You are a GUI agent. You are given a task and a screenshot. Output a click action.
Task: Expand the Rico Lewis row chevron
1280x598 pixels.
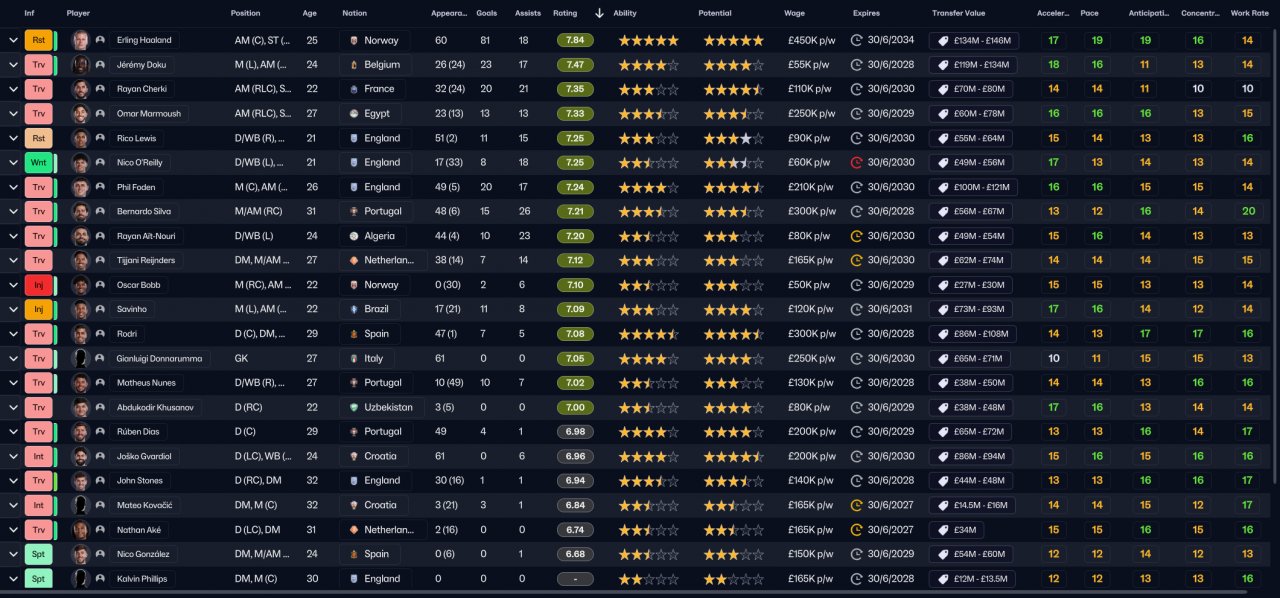[x=13, y=138]
